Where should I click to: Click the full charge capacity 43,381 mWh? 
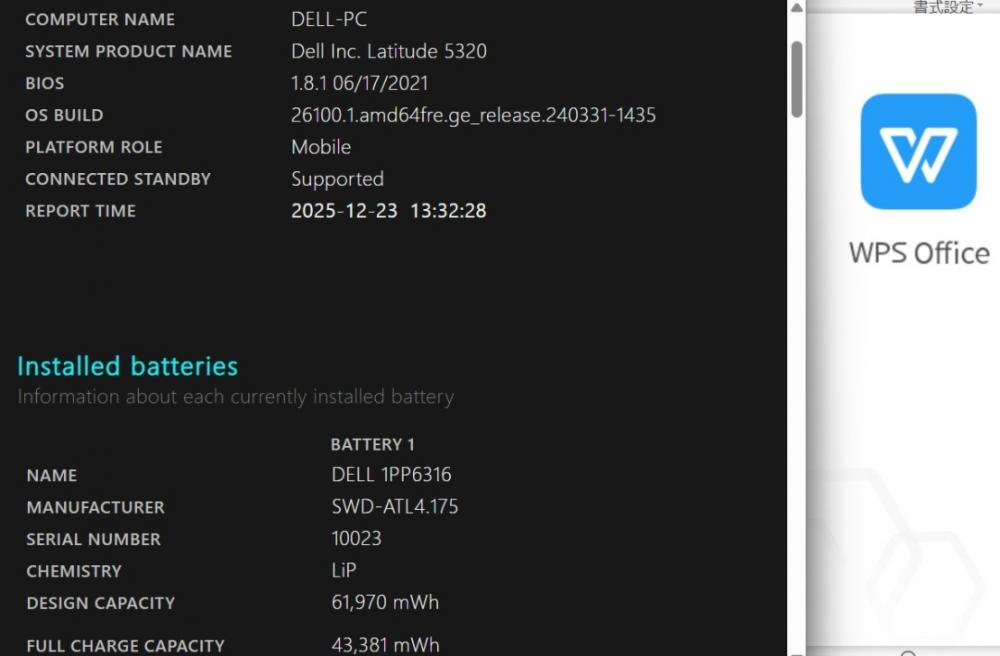click(385, 645)
